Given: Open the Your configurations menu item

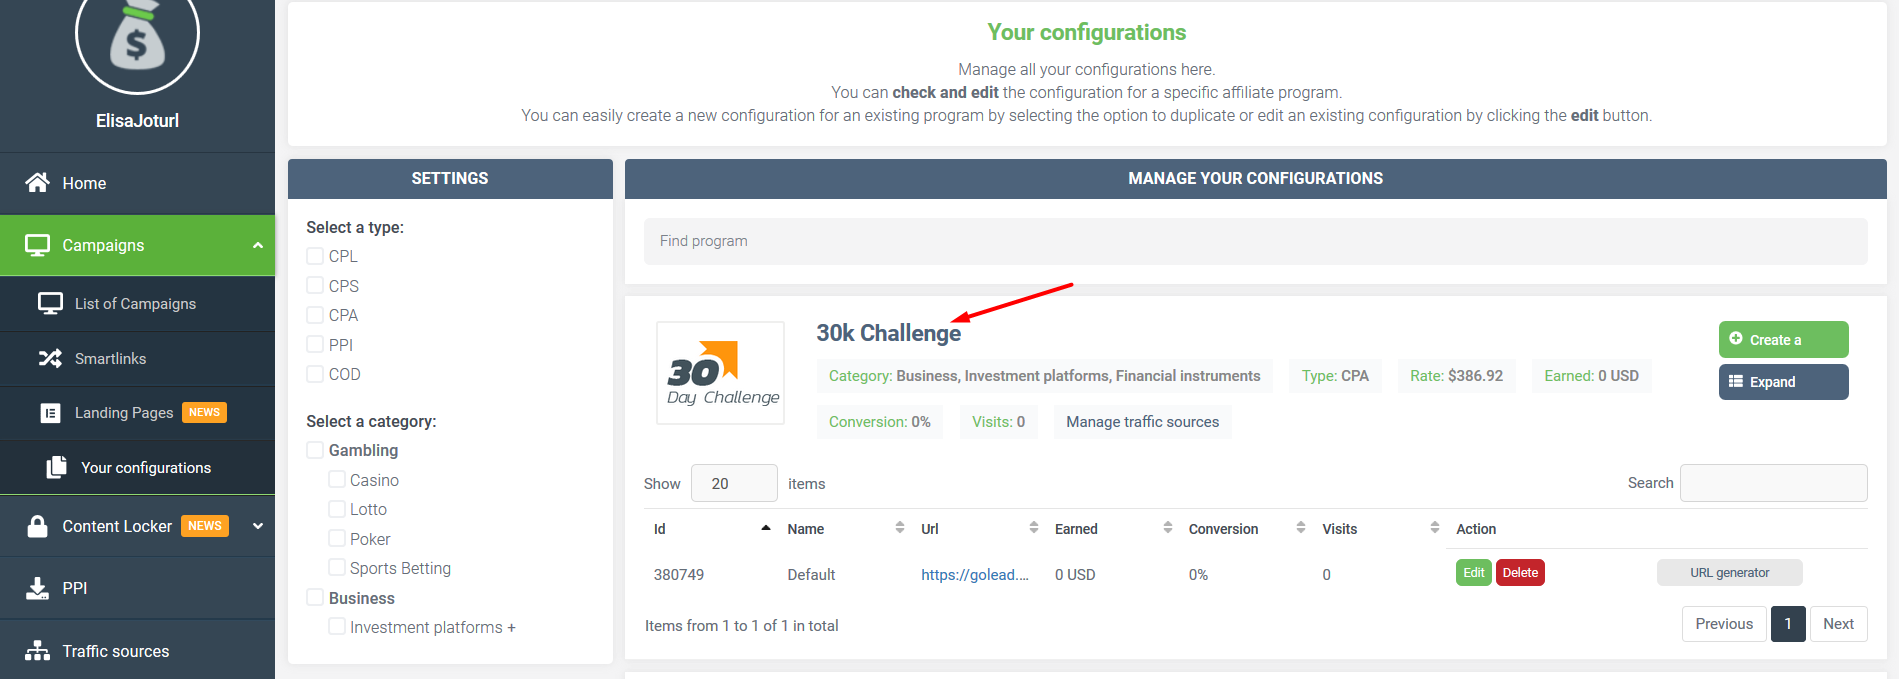Looking at the screenshot, I should (x=145, y=467).
